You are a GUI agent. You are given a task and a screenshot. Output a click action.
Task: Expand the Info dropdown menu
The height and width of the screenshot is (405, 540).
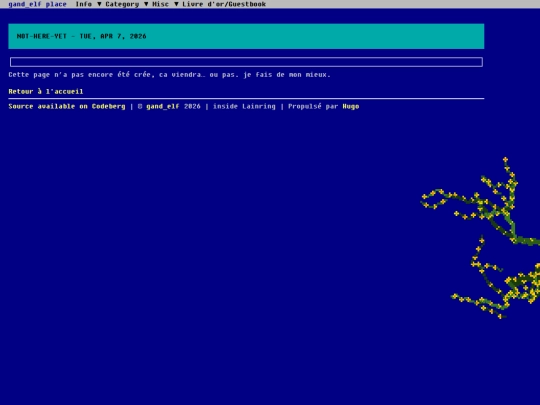pyautogui.click(x=89, y=4)
